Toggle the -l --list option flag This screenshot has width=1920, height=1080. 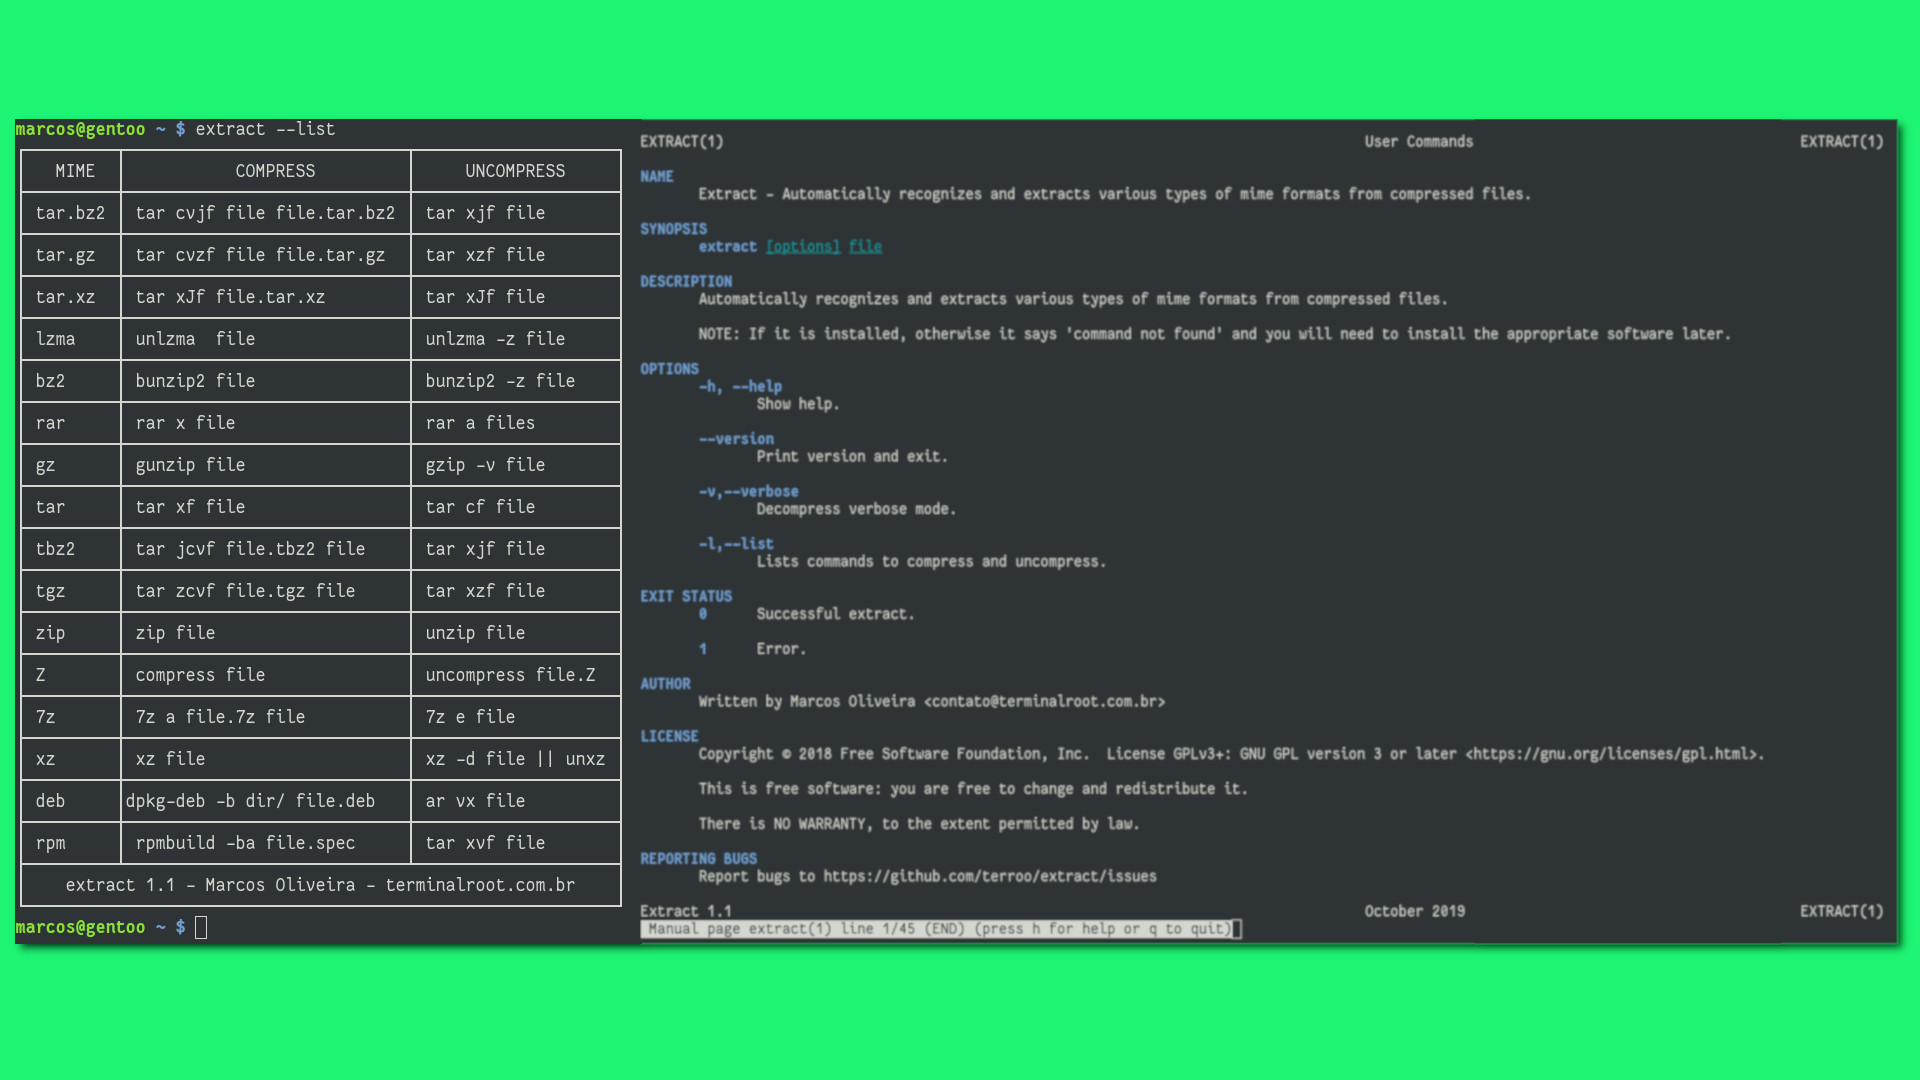737,543
